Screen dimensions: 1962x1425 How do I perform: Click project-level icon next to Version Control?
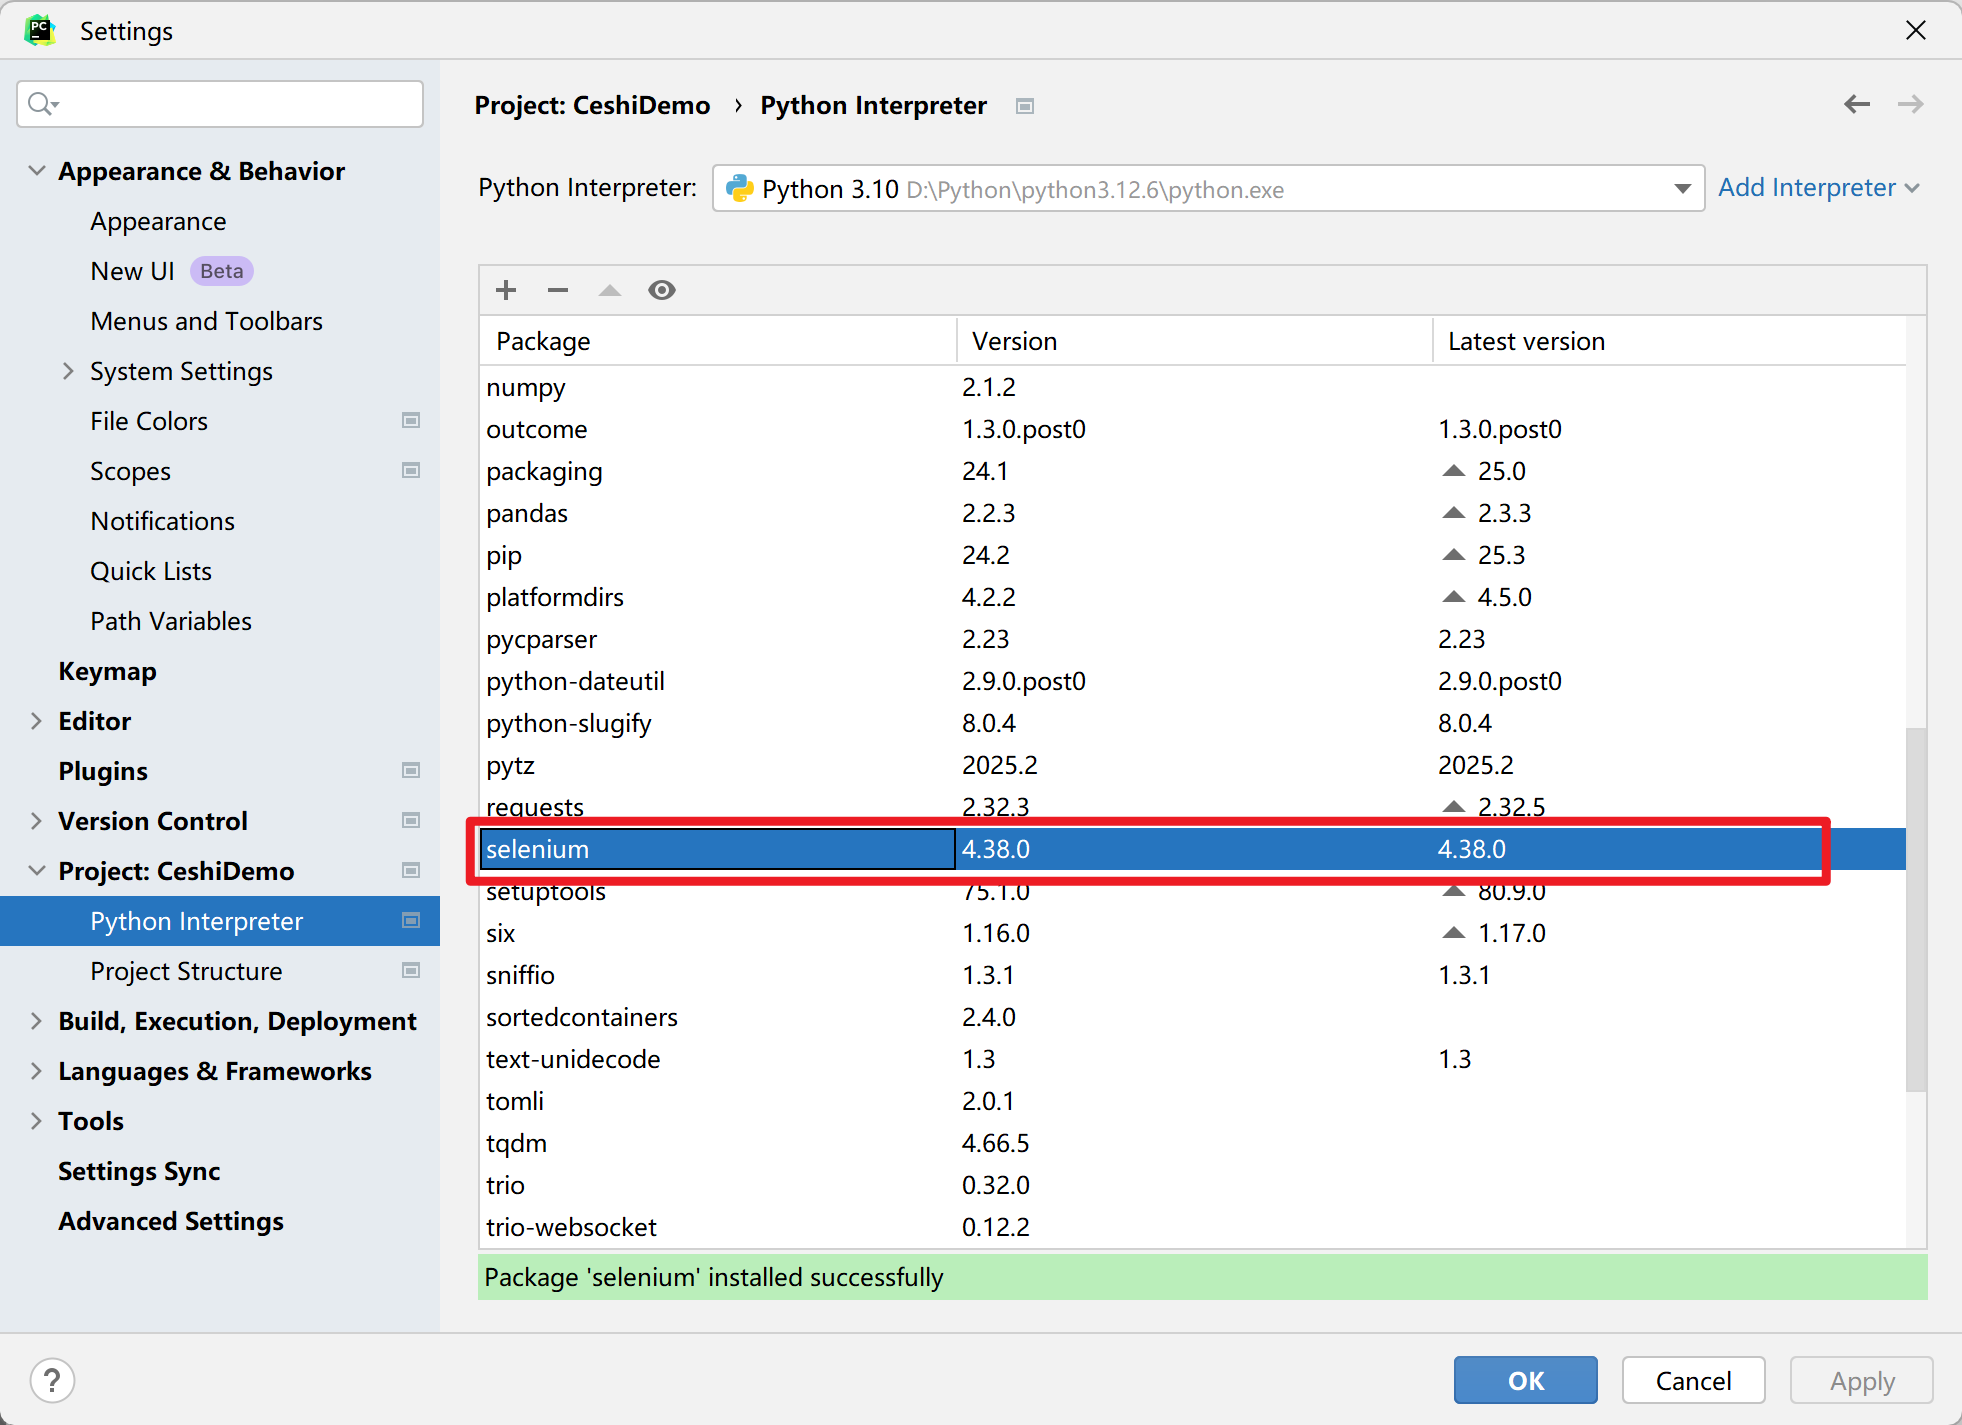(411, 821)
